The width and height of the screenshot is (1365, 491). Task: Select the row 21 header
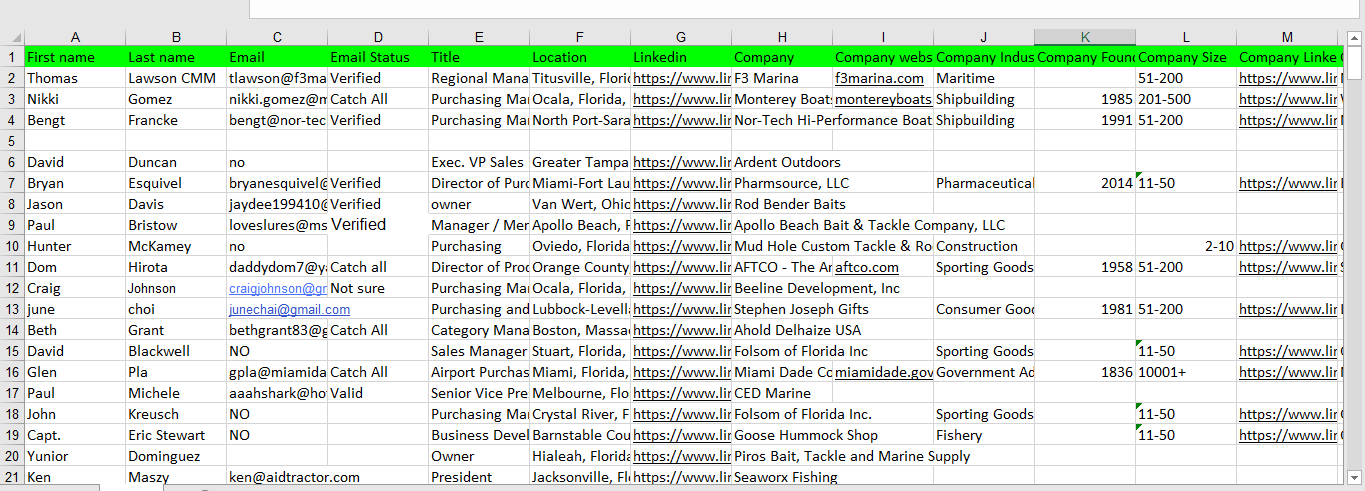click(x=12, y=477)
